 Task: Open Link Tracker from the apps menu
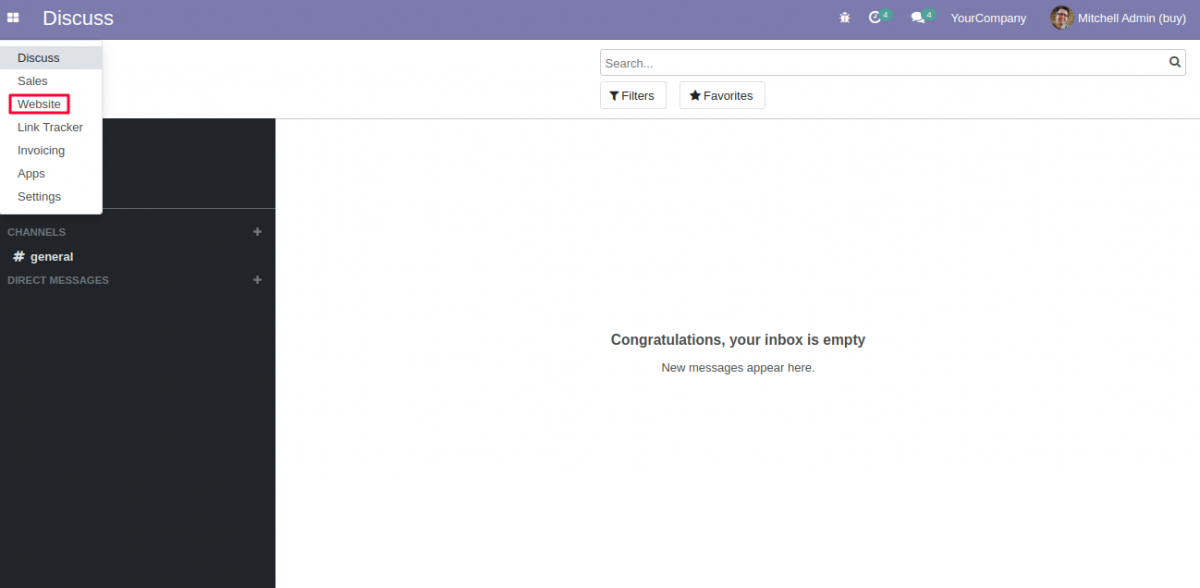(x=50, y=127)
